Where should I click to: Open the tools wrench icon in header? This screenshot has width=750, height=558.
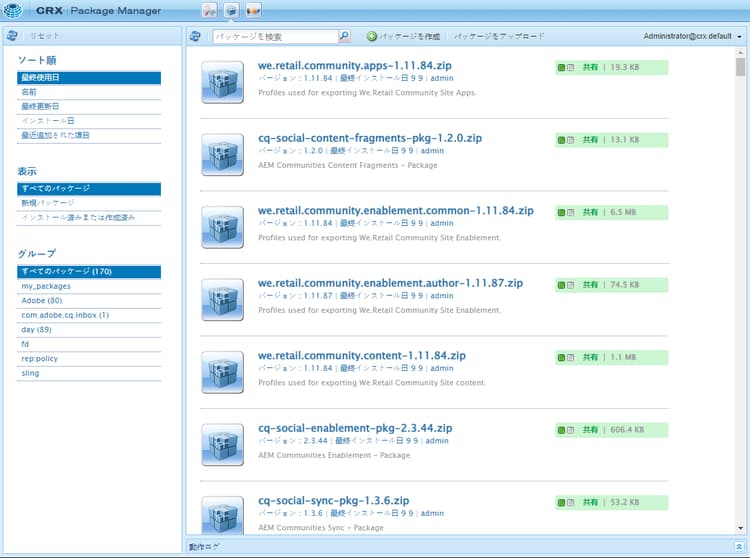pyautogui.click(x=209, y=10)
